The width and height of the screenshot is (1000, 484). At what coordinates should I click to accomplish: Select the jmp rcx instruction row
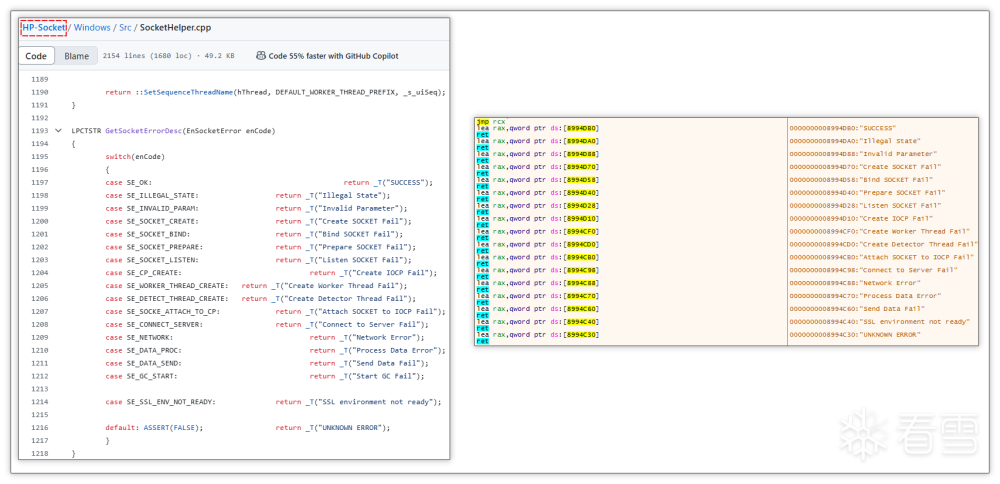coord(491,121)
